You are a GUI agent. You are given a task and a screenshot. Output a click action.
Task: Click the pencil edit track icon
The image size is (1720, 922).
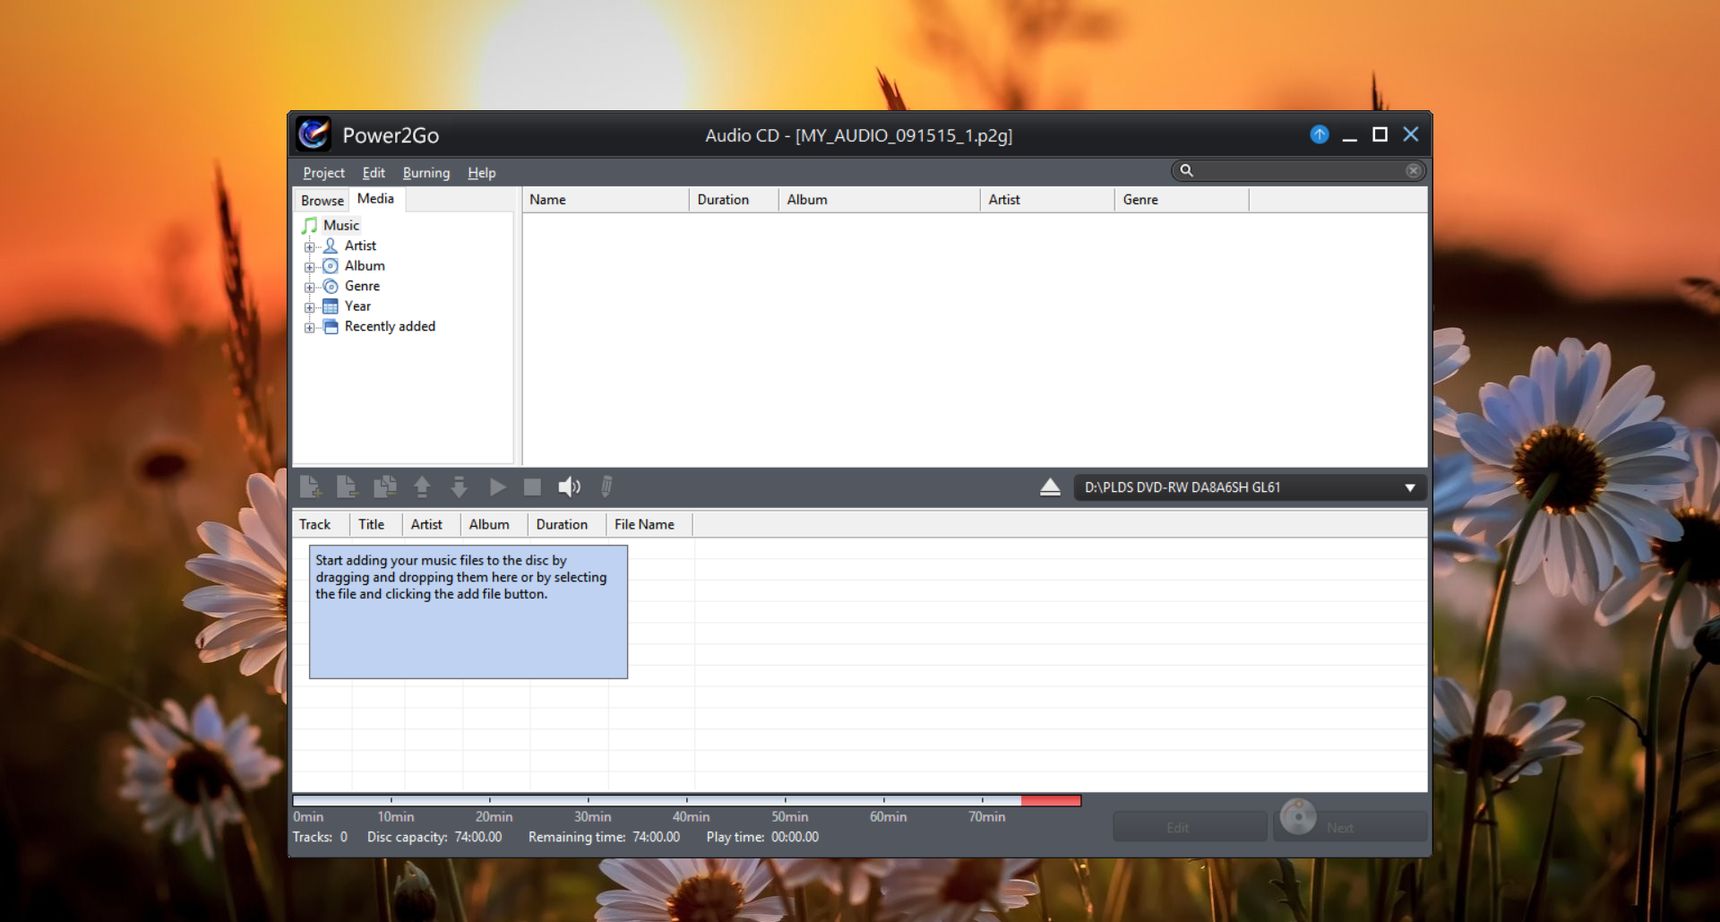point(606,487)
